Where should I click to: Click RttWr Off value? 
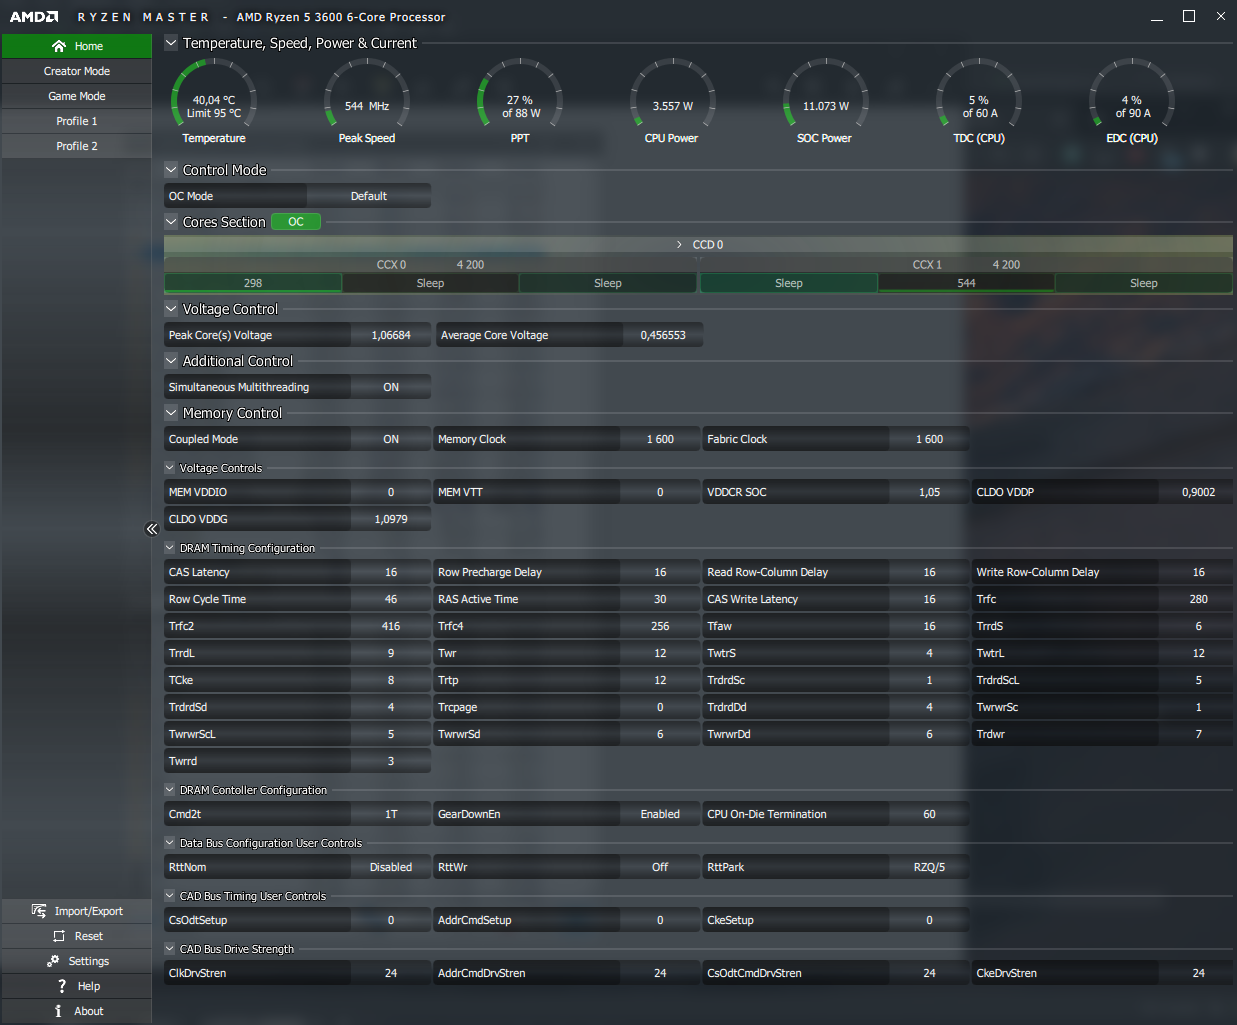coord(660,867)
